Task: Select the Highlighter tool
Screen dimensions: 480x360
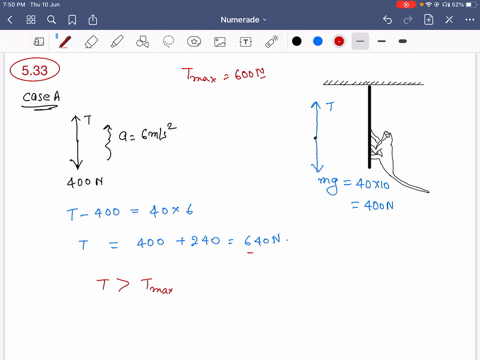Action: [x=117, y=42]
